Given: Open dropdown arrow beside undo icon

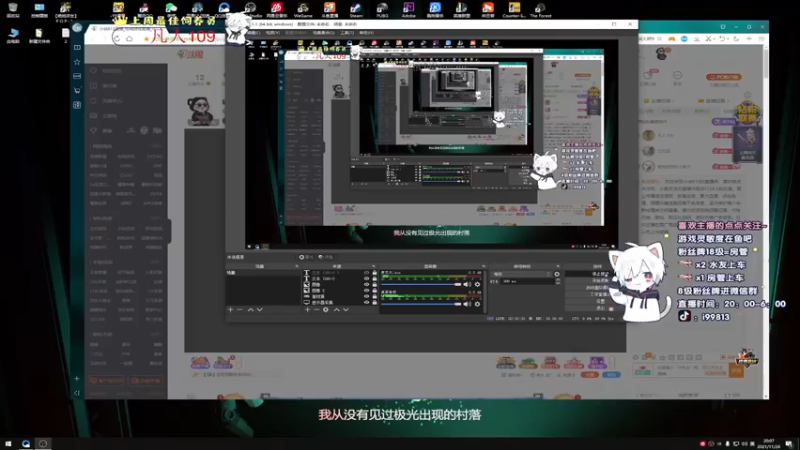Looking at the screenshot, I should click(x=728, y=39).
